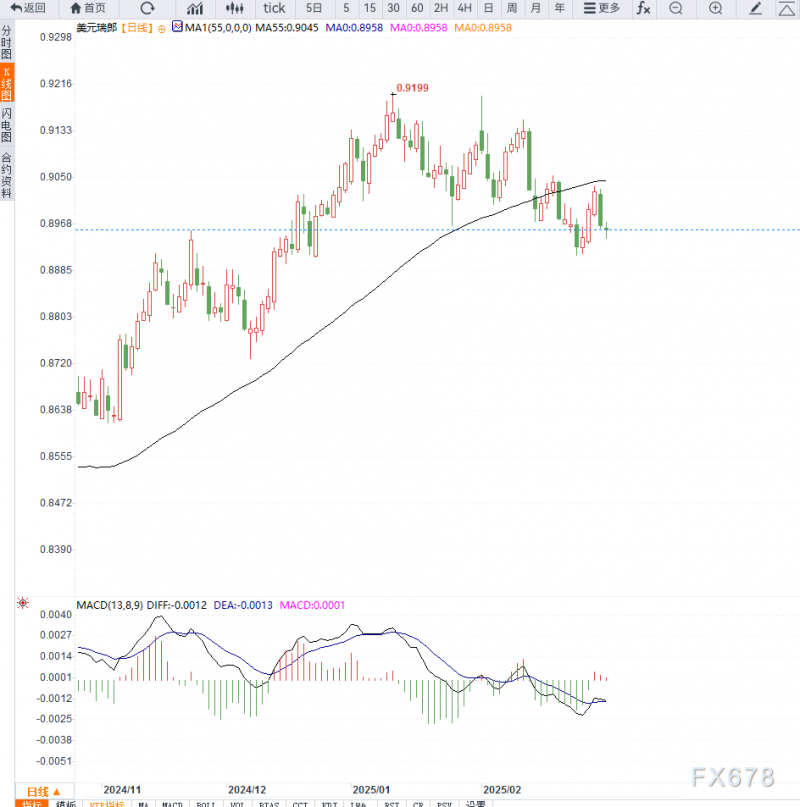The image size is (800, 807).
Task: Click the 返回 back arrow button
Action: (28, 8)
